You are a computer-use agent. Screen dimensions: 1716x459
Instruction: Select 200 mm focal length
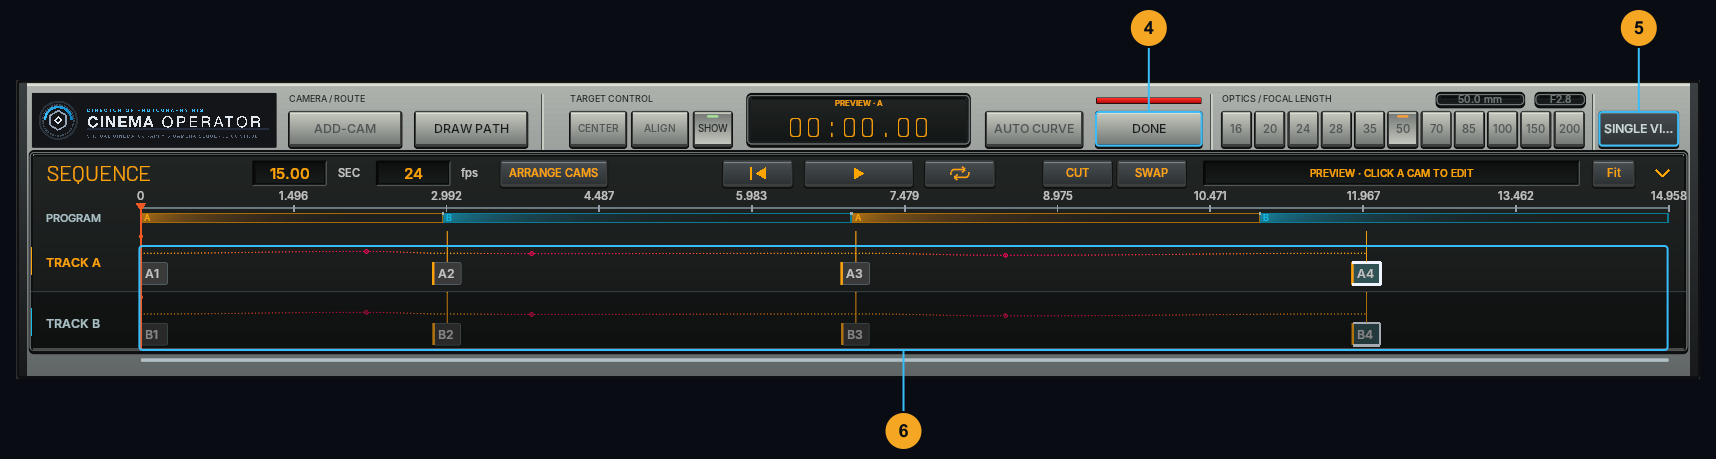click(x=1570, y=129)
